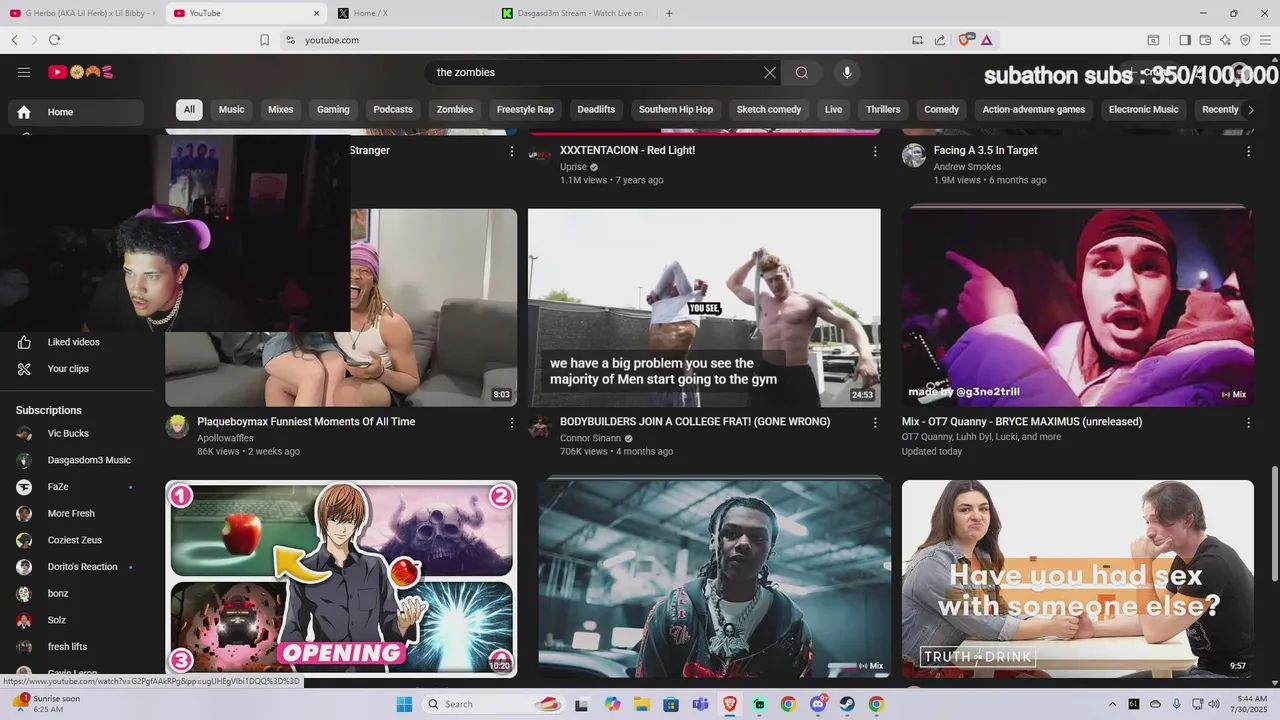The image size is (1280, 720).
Task: Open the Brave Wallet icon
Action: [1205, 40]
